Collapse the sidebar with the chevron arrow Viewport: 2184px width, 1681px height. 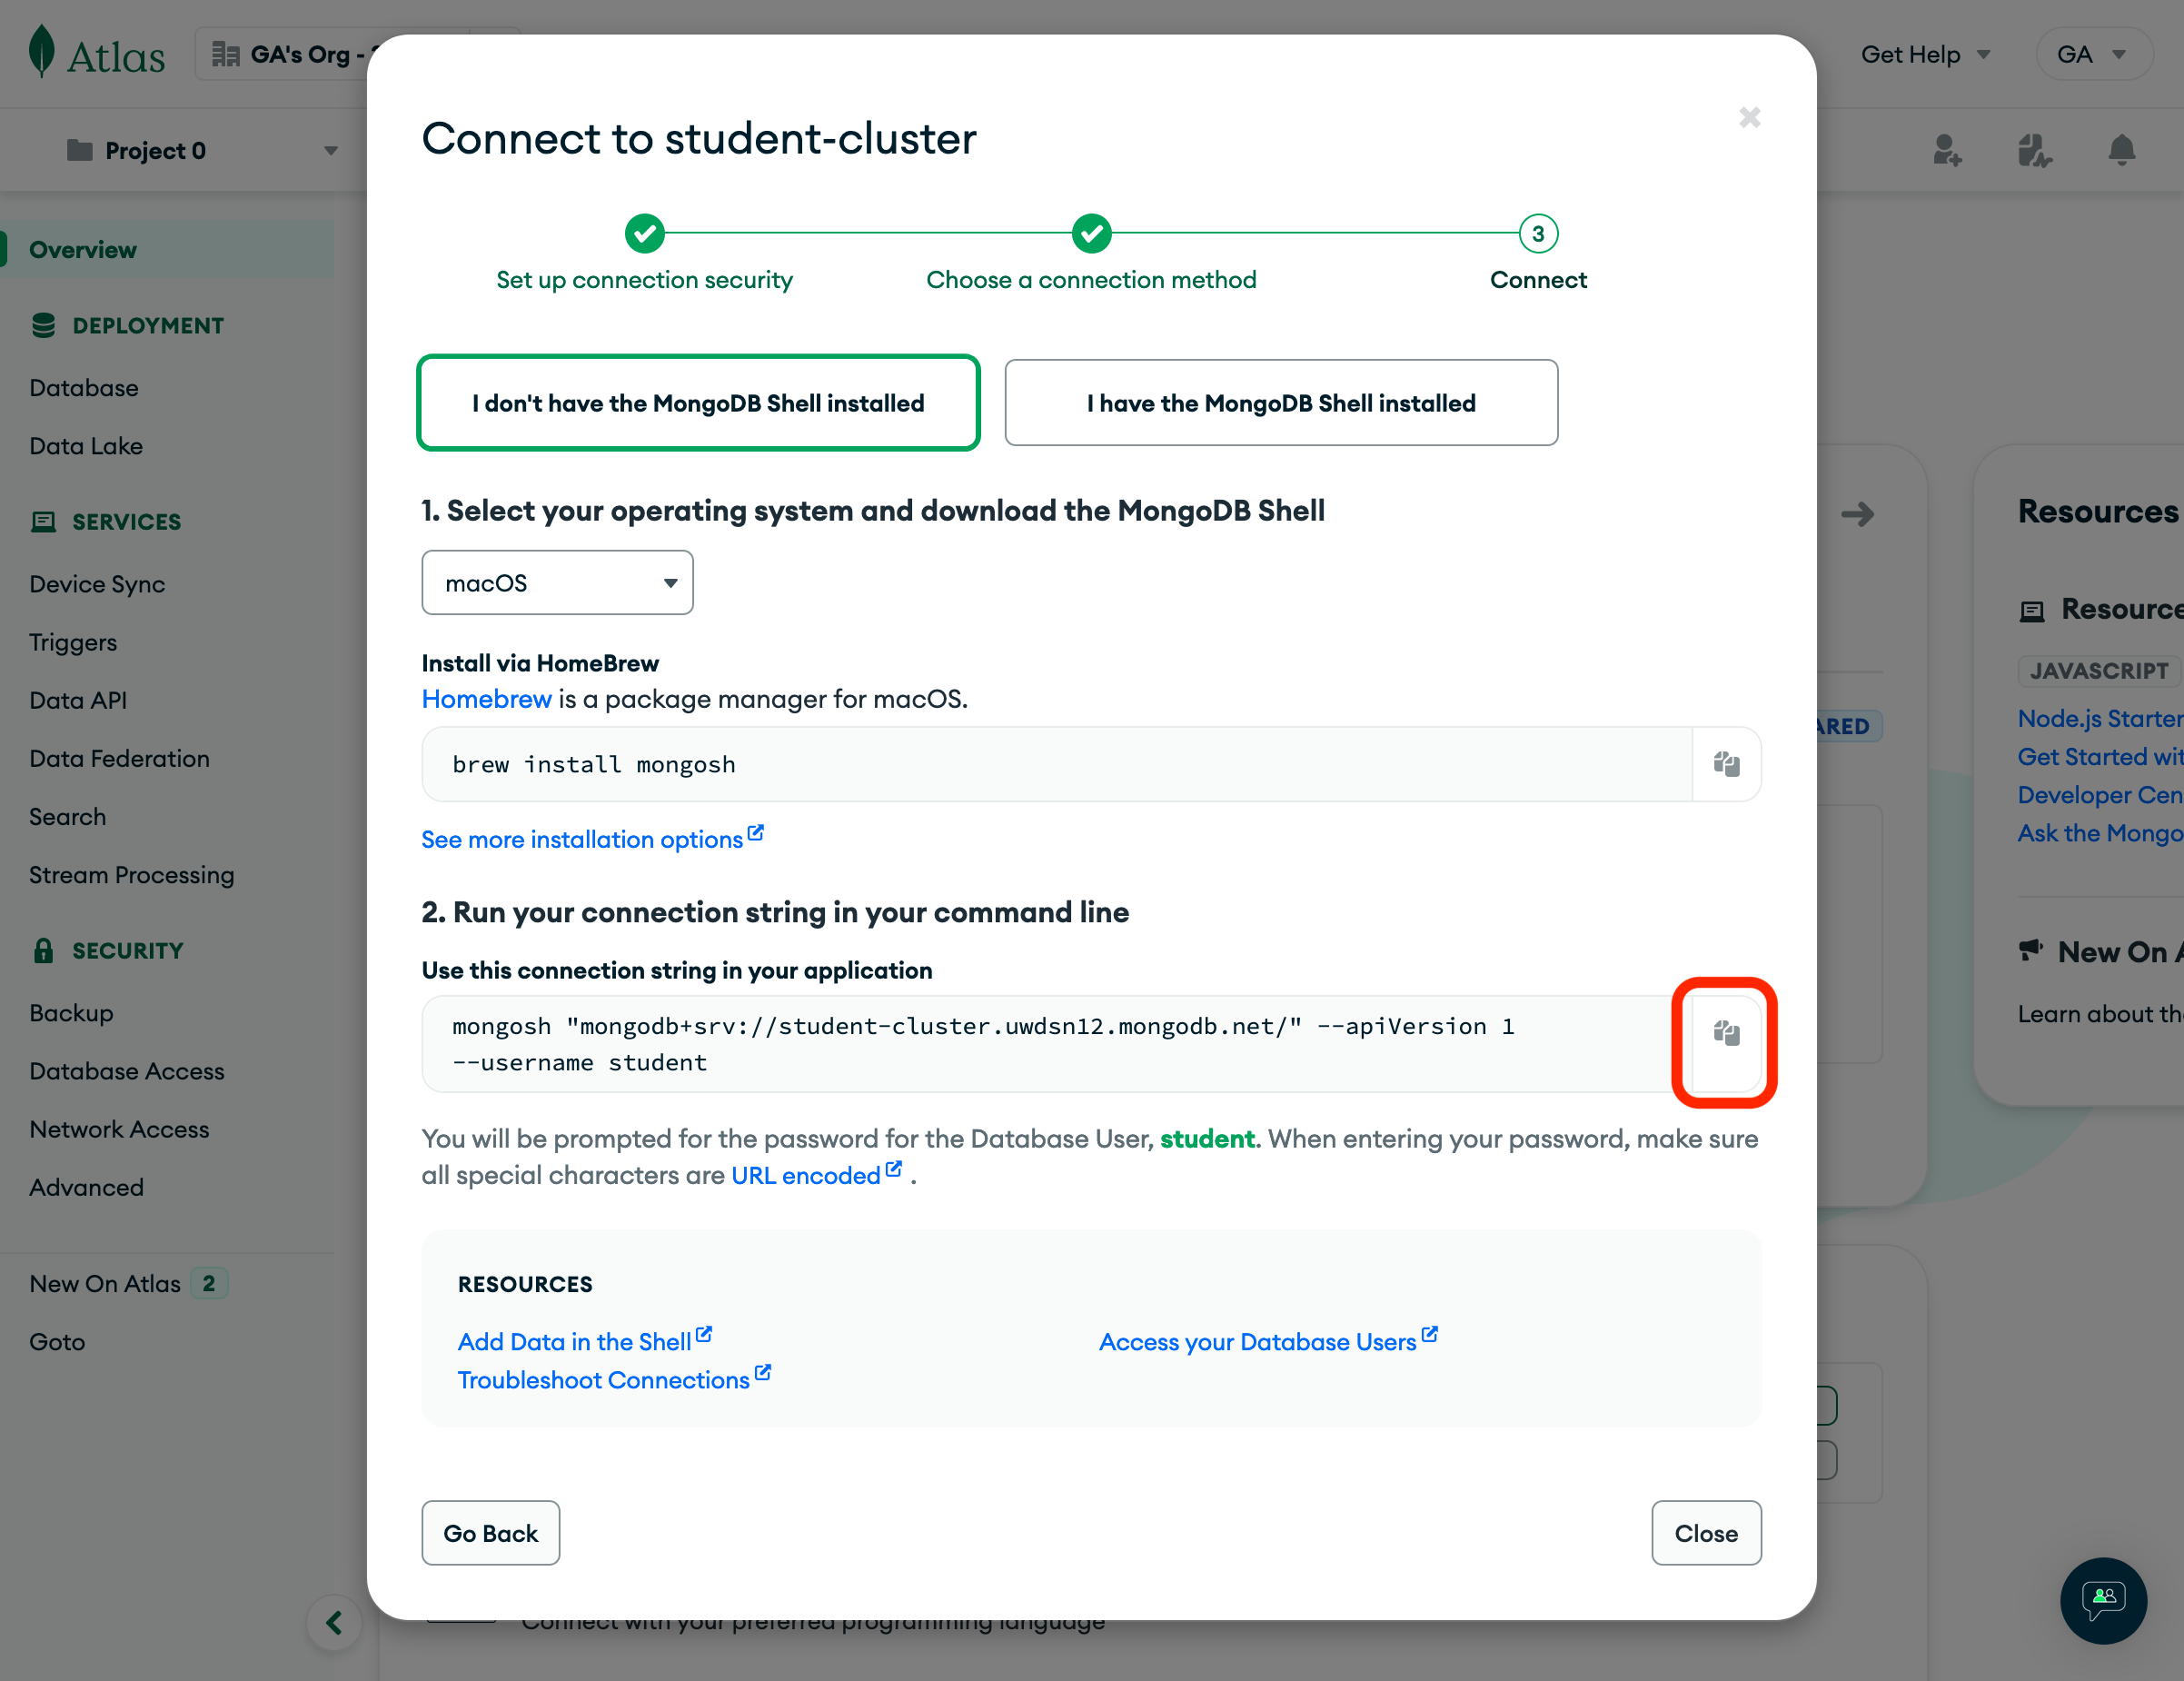334,1622
